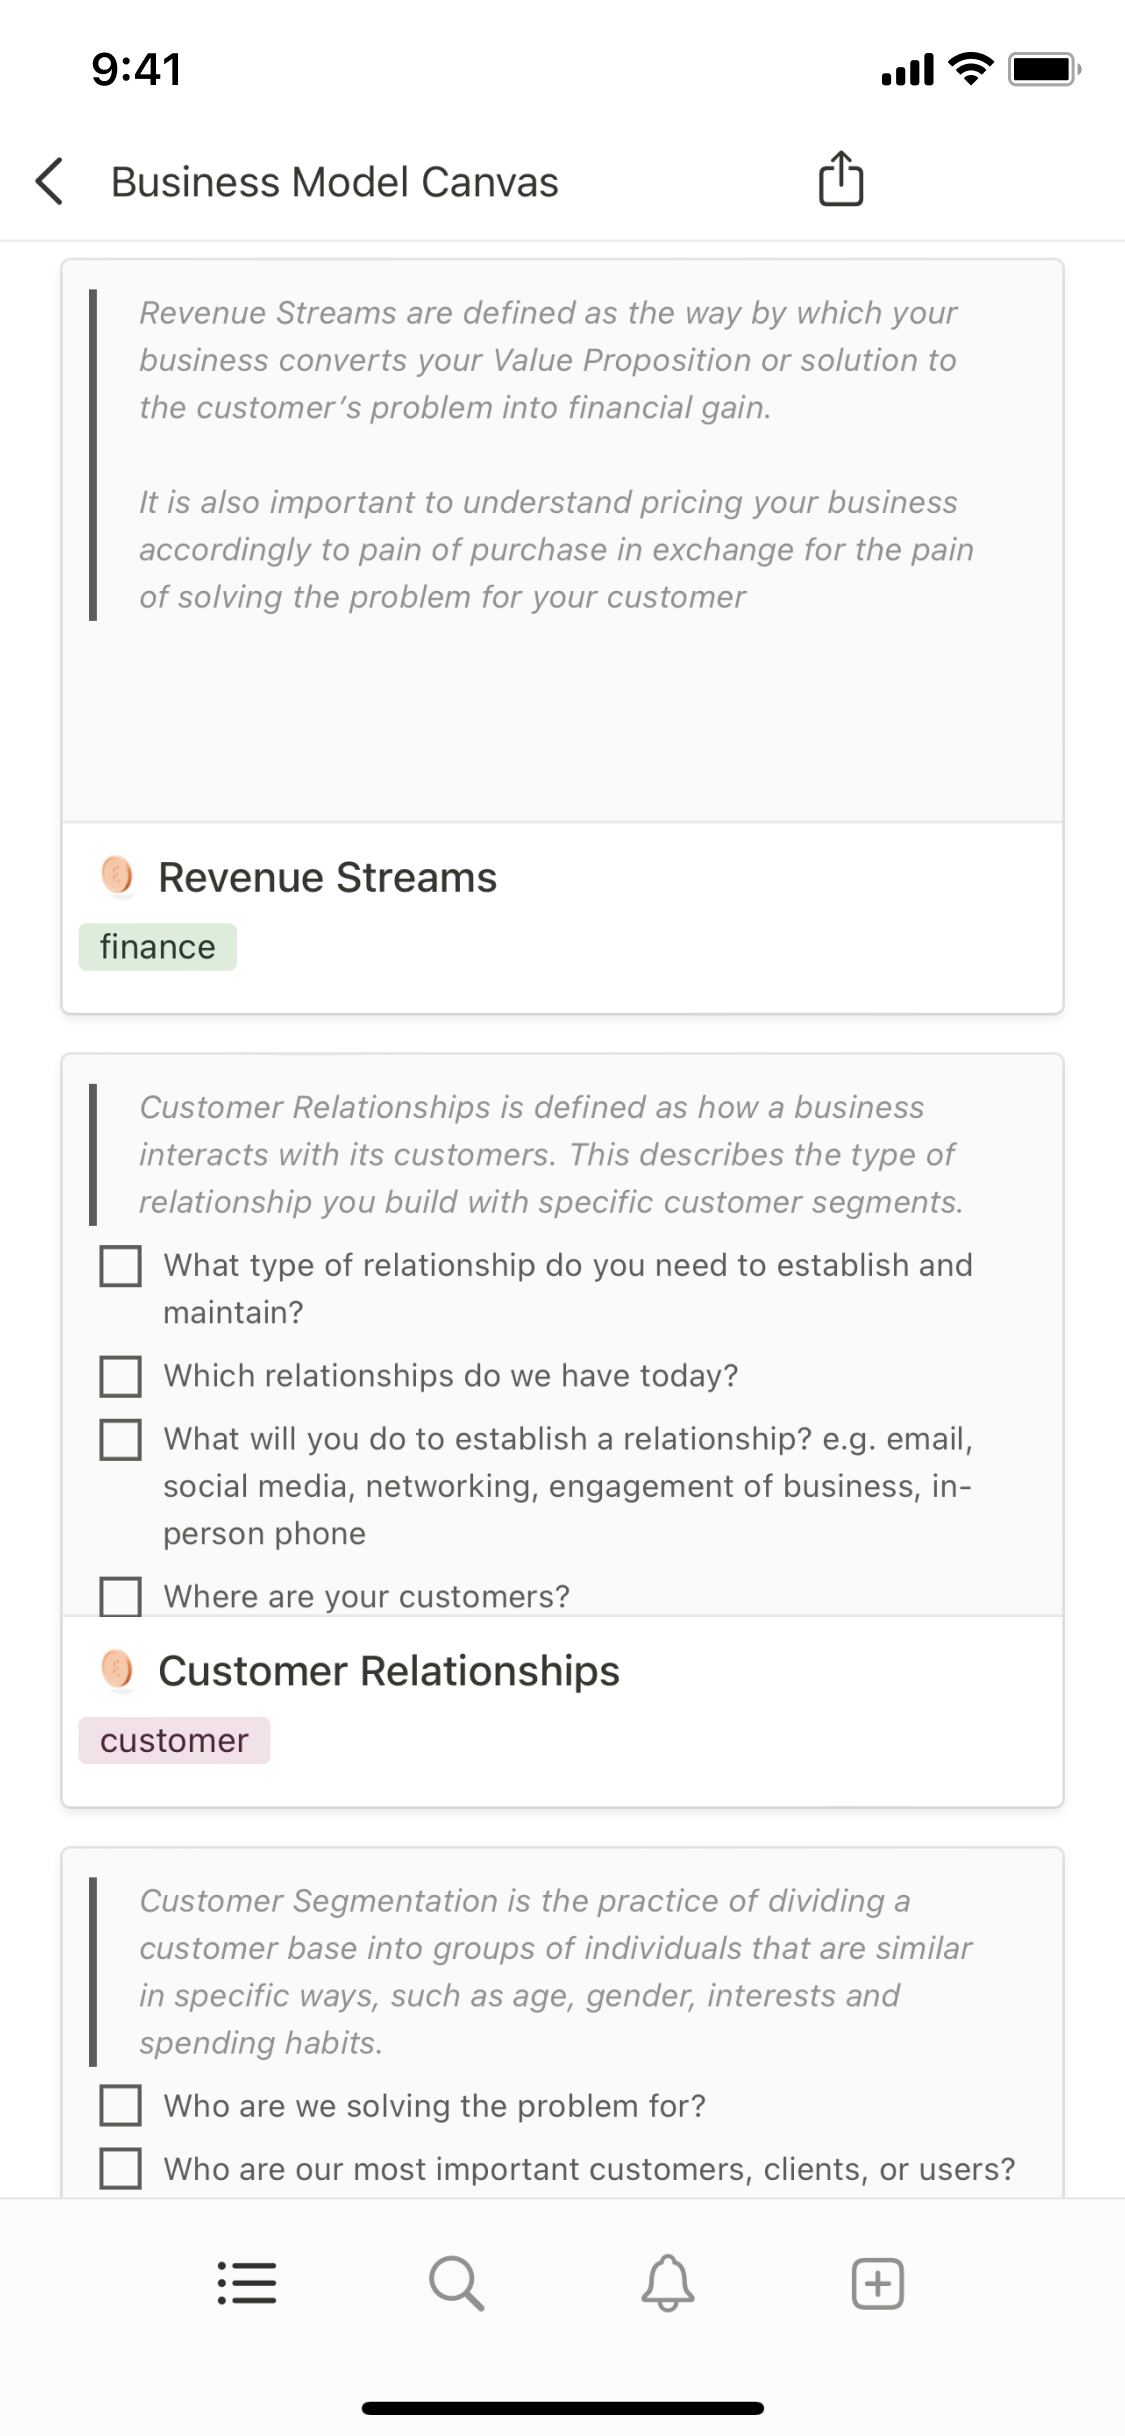Tap the back arrow in header
Image resolution: width=1125 pixels, height=2436 pixels.
49,182
